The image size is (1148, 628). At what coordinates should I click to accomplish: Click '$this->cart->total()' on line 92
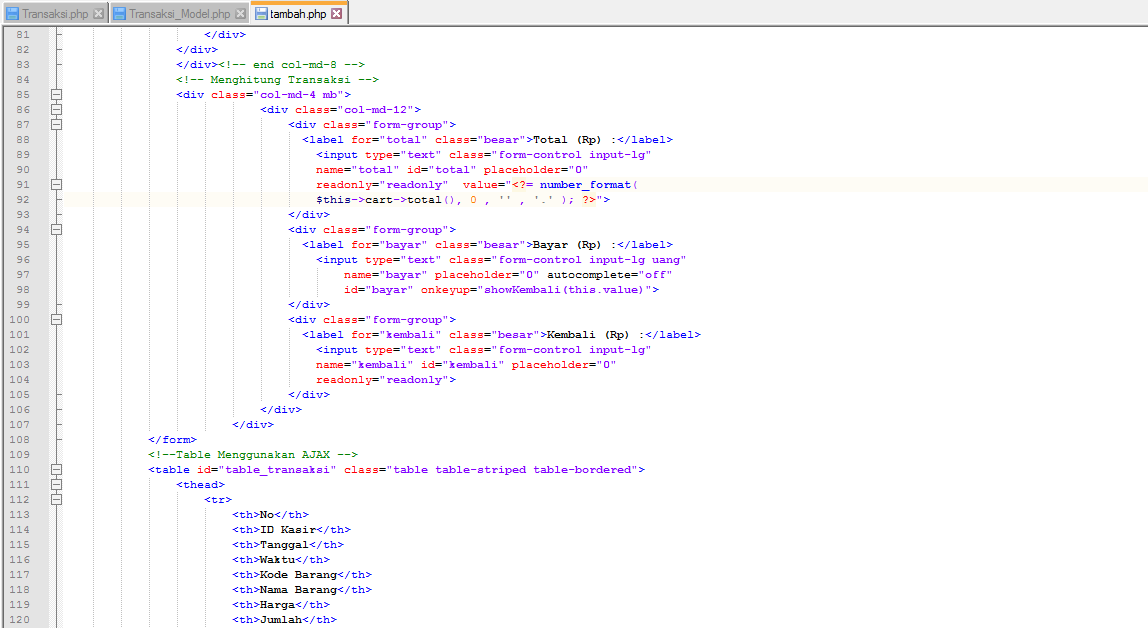[386, 200]
